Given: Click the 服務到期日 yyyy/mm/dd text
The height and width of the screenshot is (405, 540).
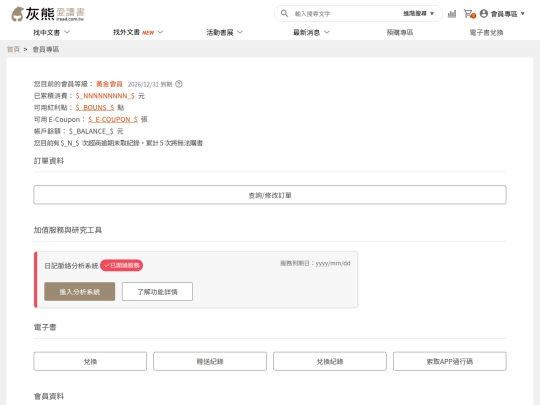Looking at the screenshot, I should (x=315, y=263).
